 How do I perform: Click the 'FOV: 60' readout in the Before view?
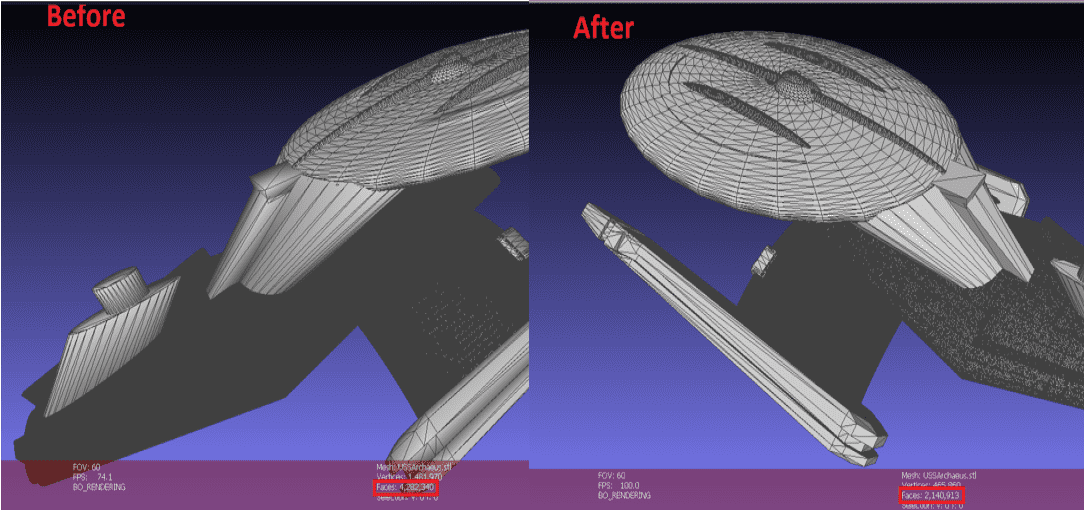86,467
